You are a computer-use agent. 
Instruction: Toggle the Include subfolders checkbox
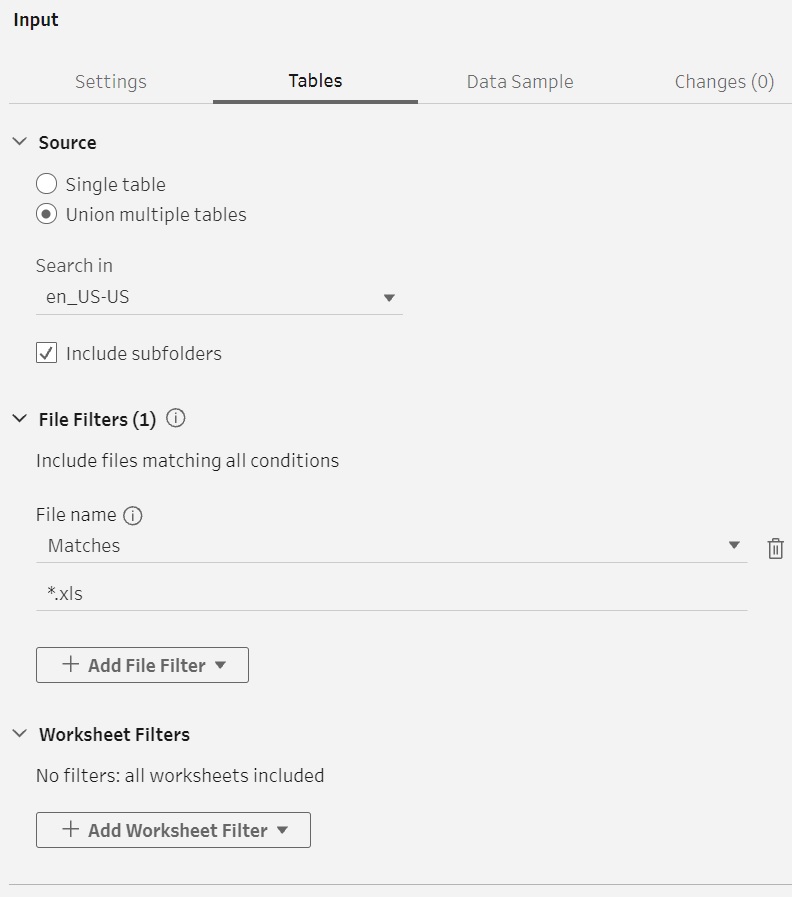tap(46, 353)
